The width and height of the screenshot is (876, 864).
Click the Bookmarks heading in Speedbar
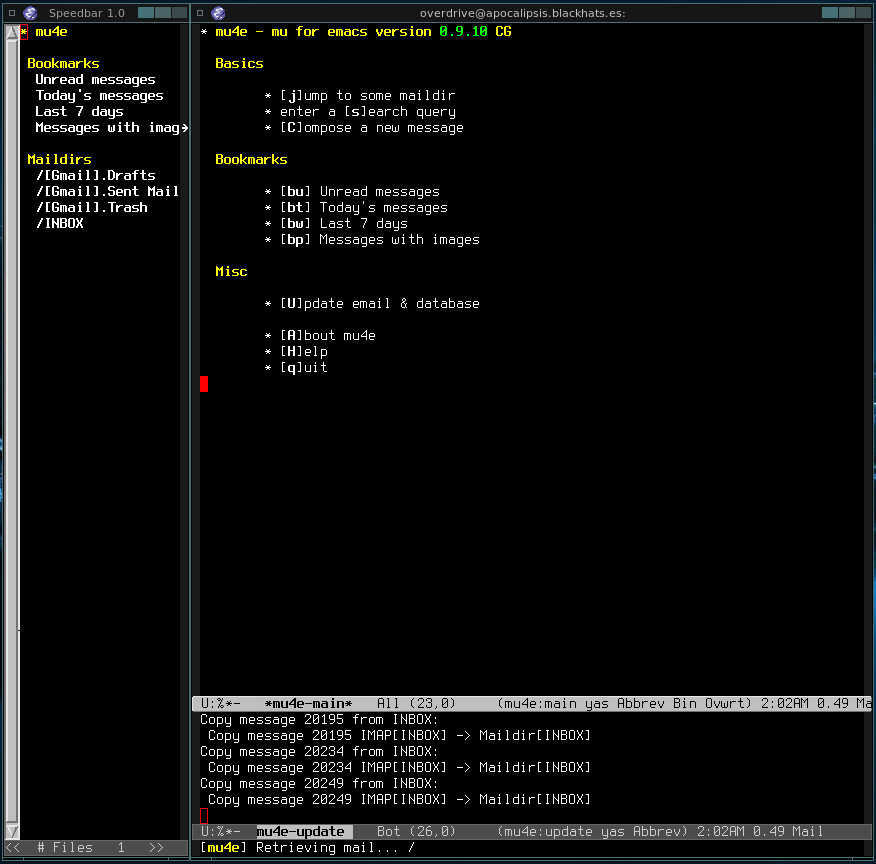pyautogui.click(x=63, y=64)
